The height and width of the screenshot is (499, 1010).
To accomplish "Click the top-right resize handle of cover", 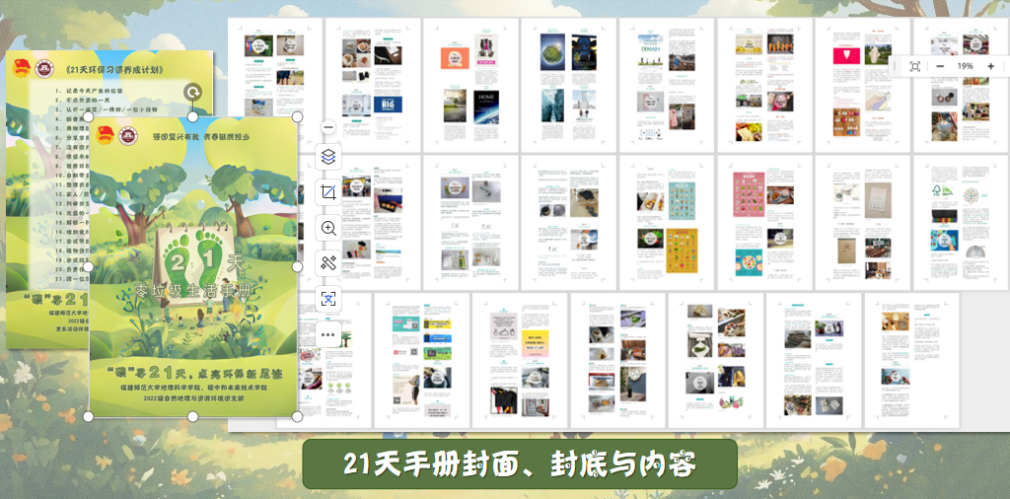I will point(297,118).
